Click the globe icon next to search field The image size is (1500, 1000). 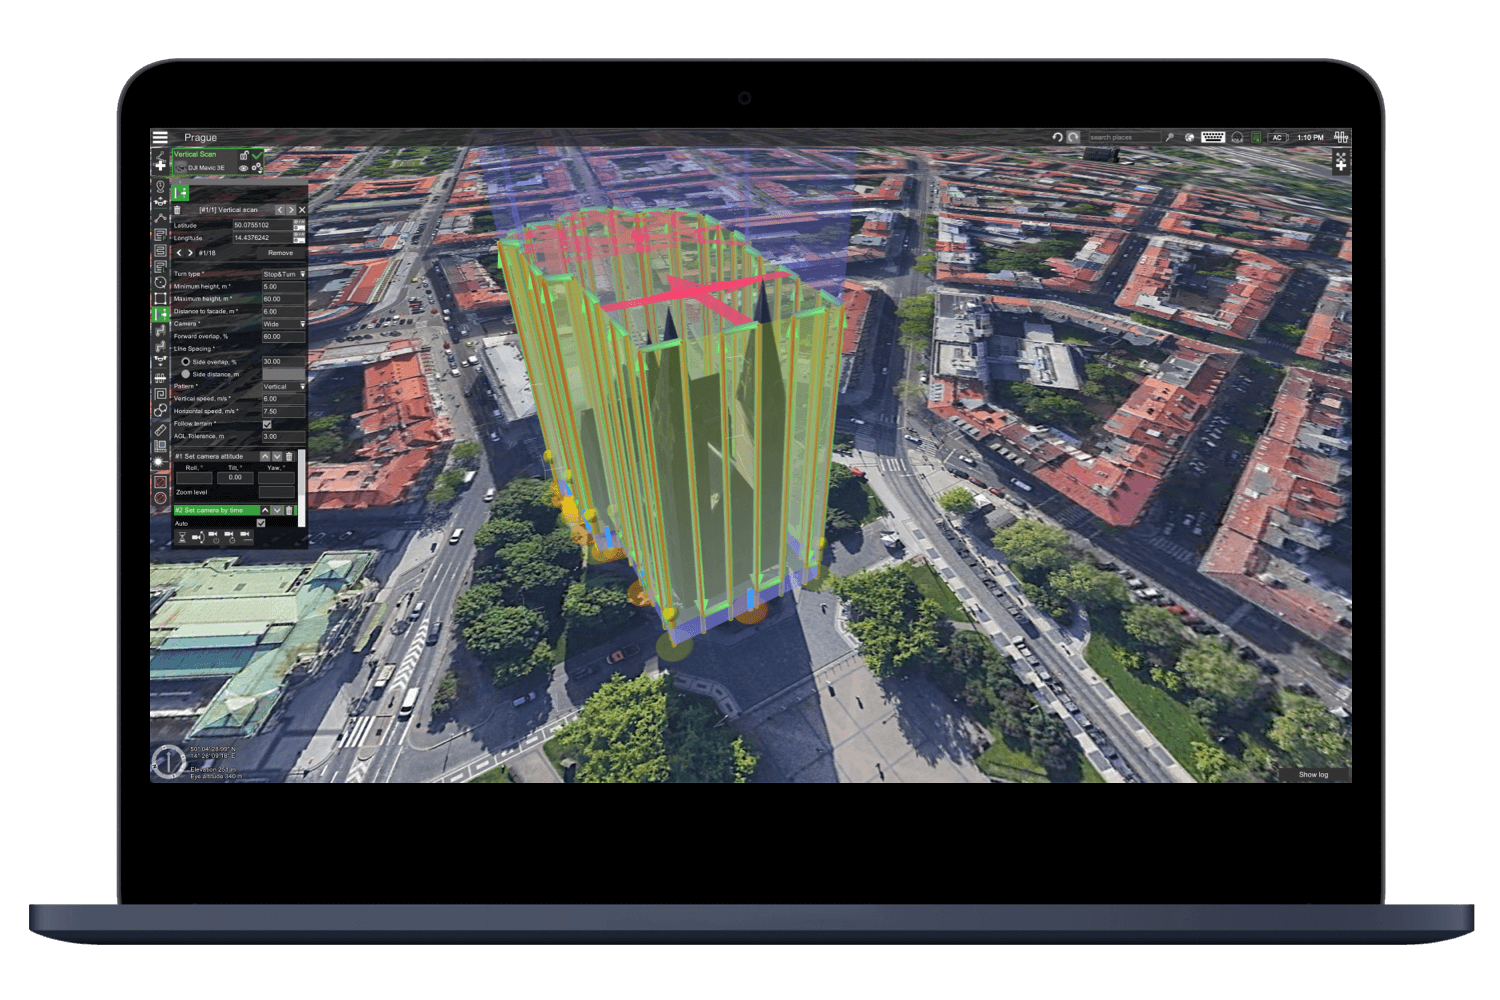point(1189,137)
